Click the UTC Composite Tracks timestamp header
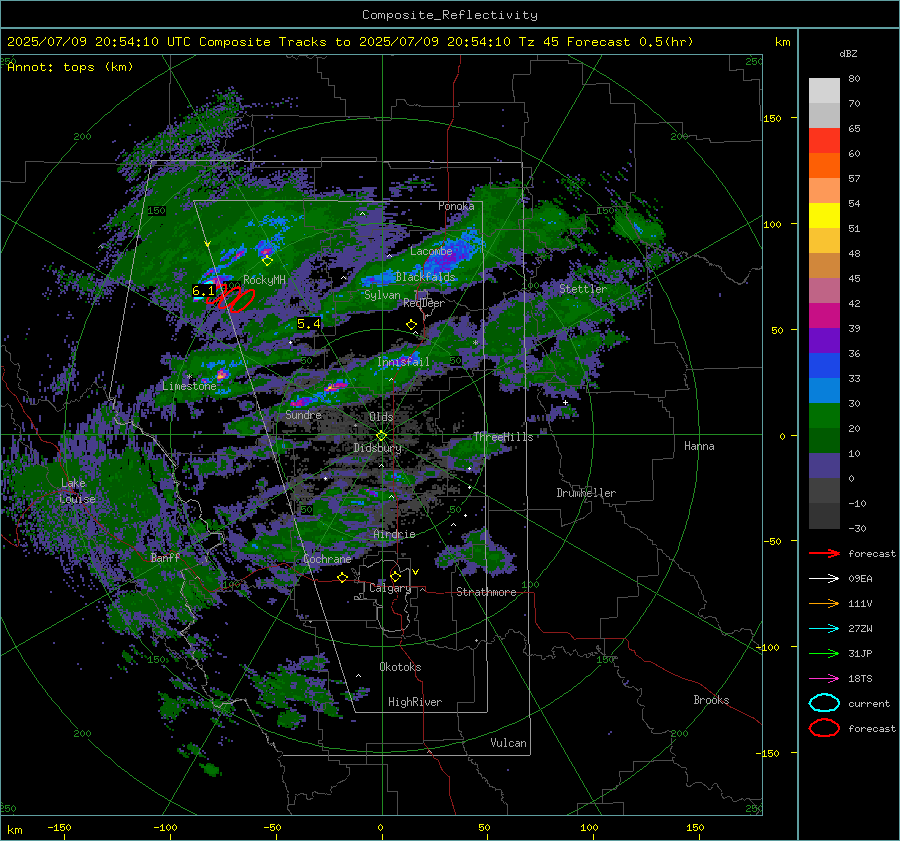Viewport: 900px width, 841px height. tap(350, 42)
